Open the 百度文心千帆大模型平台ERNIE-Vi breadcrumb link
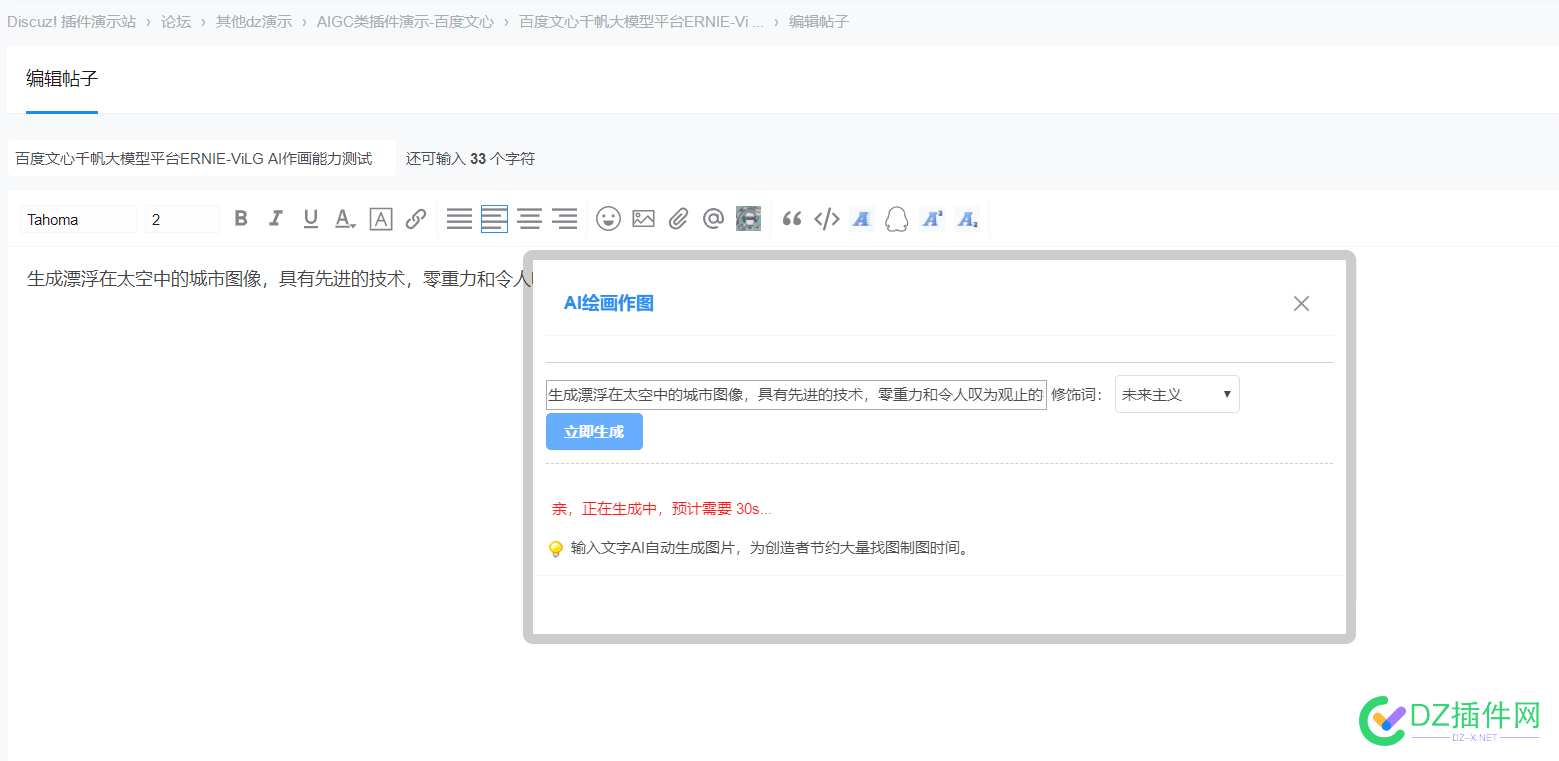The width and height of the screenshot is (1559, 761). [x=641, y=21]
